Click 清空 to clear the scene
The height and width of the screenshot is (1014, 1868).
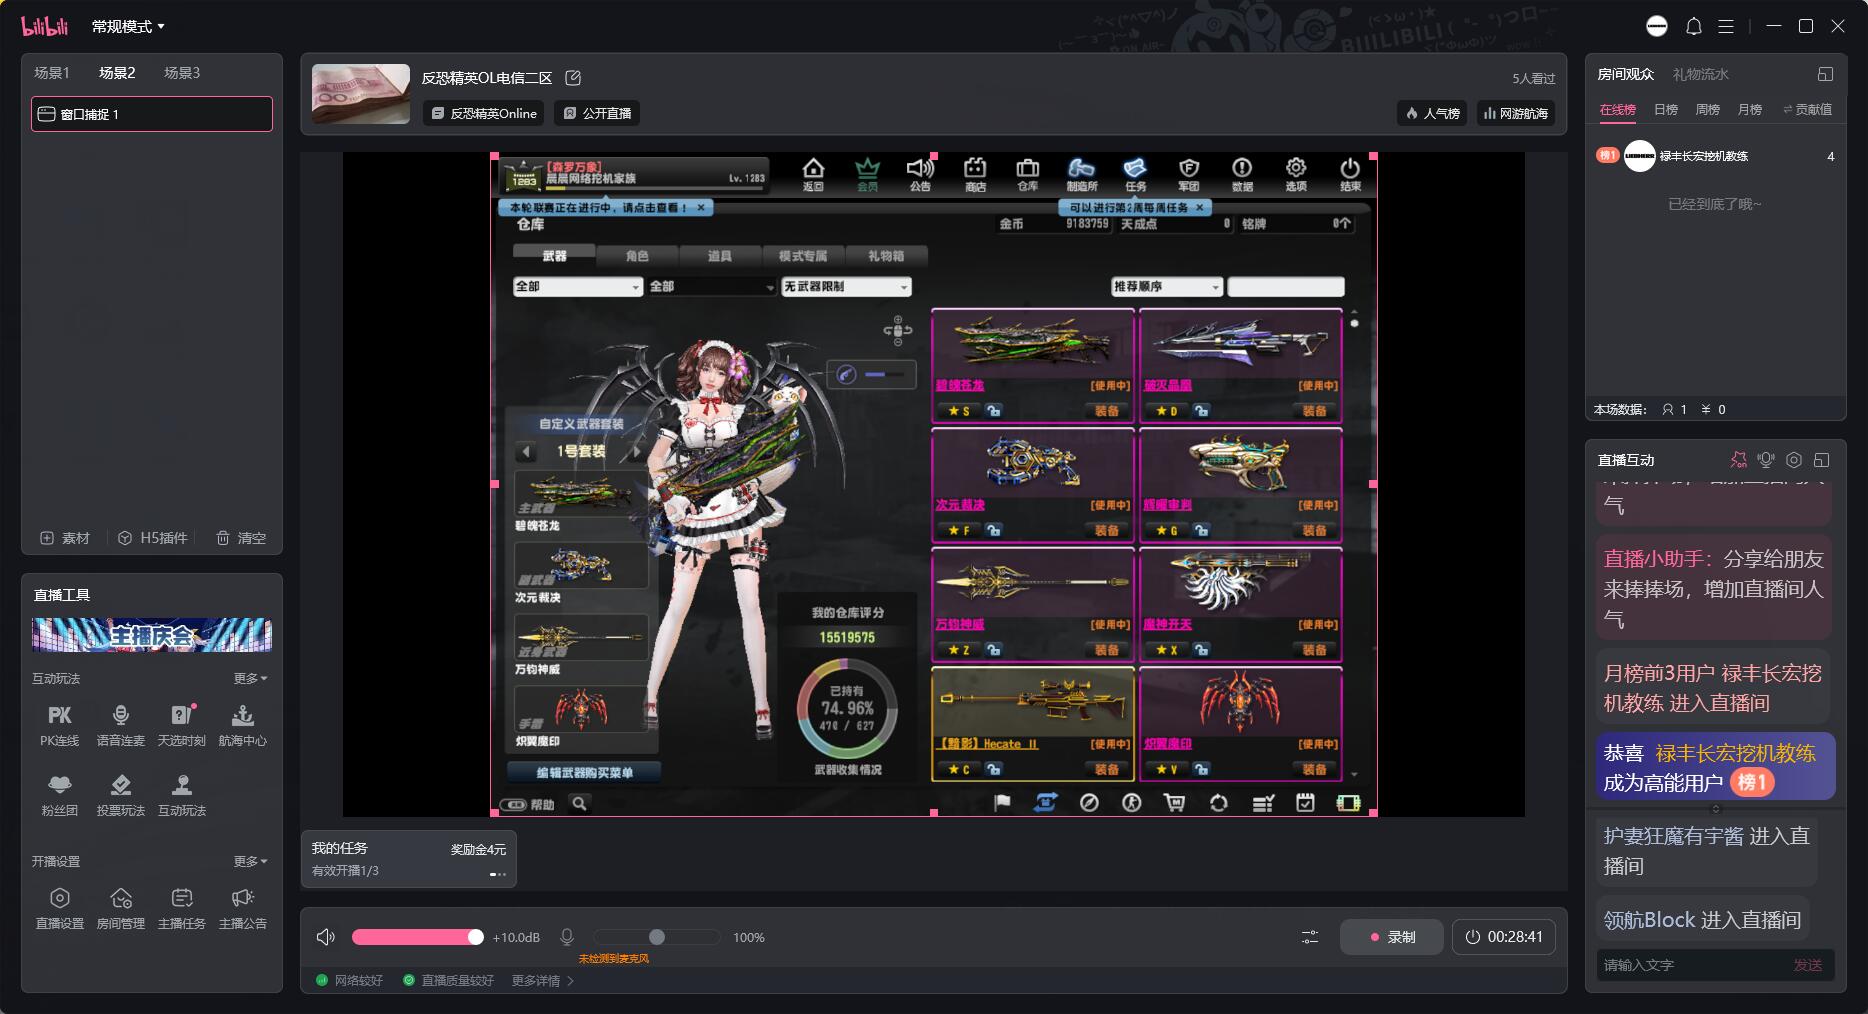(241, 538)
